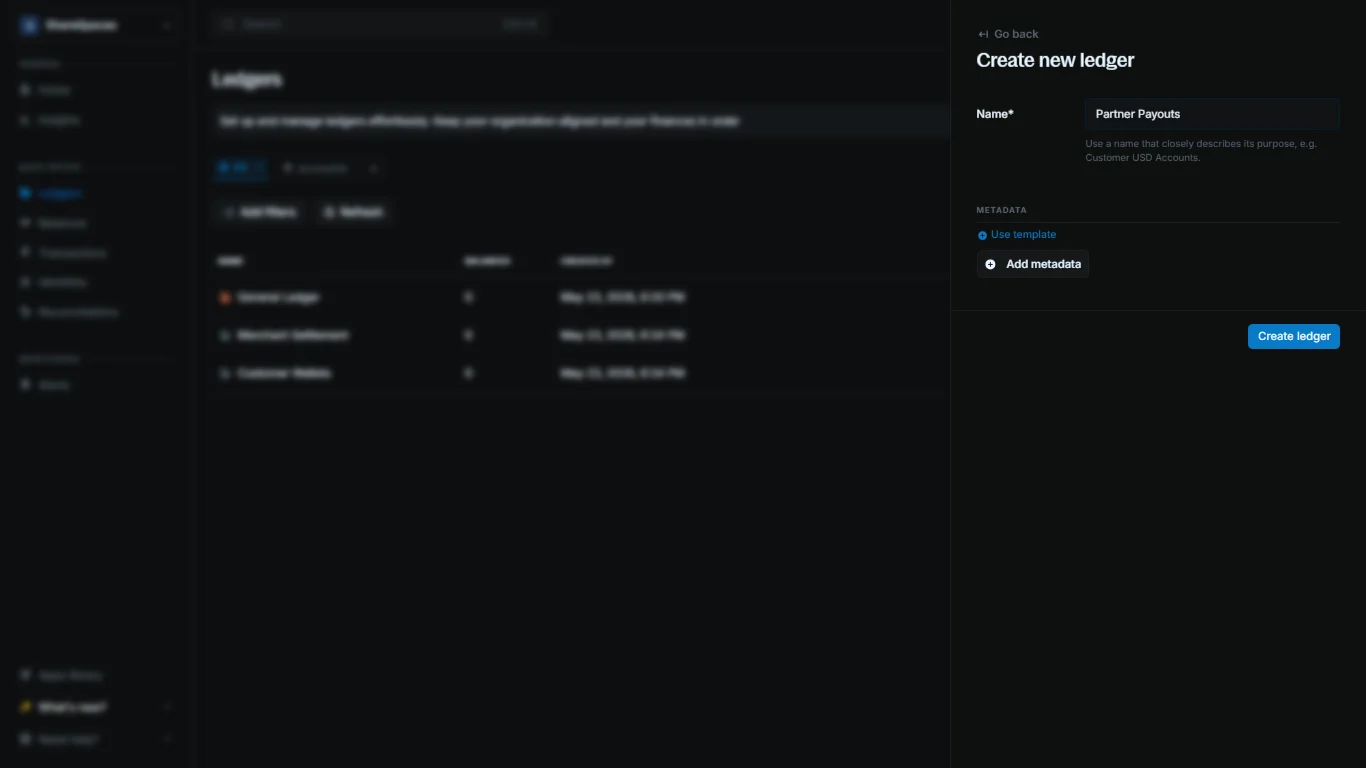This screenshot has height=768, width=1366.
Task: Click the Go back link
Action: tap(1008, 34)
